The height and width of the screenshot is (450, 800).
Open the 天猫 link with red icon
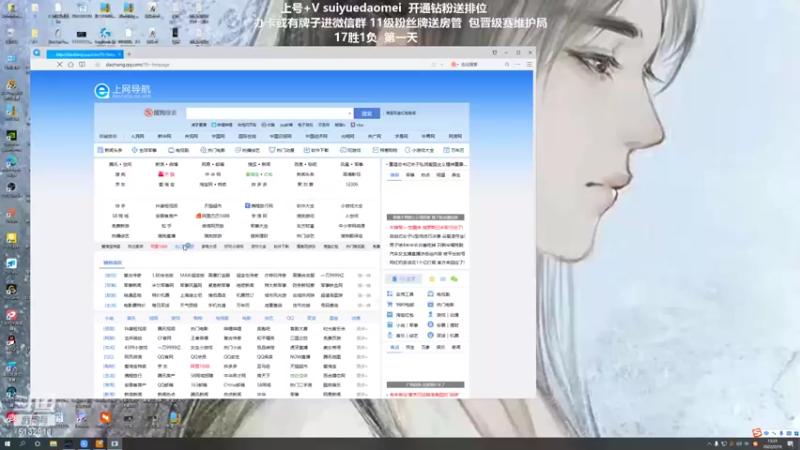[x=166, y=174]
